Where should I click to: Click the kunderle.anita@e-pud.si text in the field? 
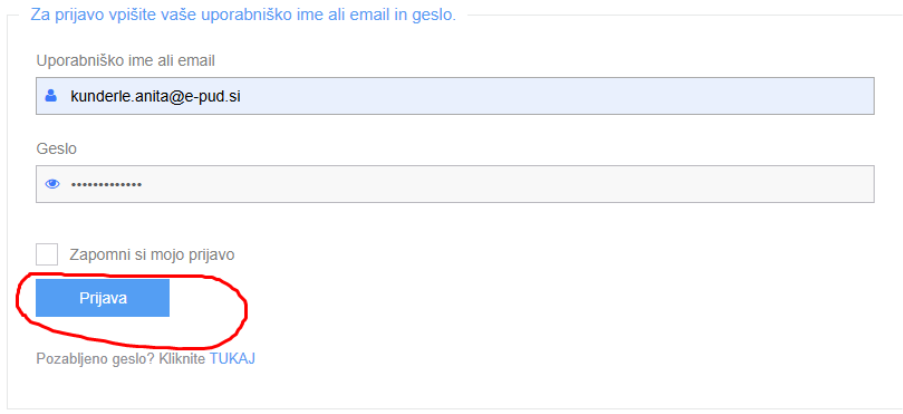155,96
